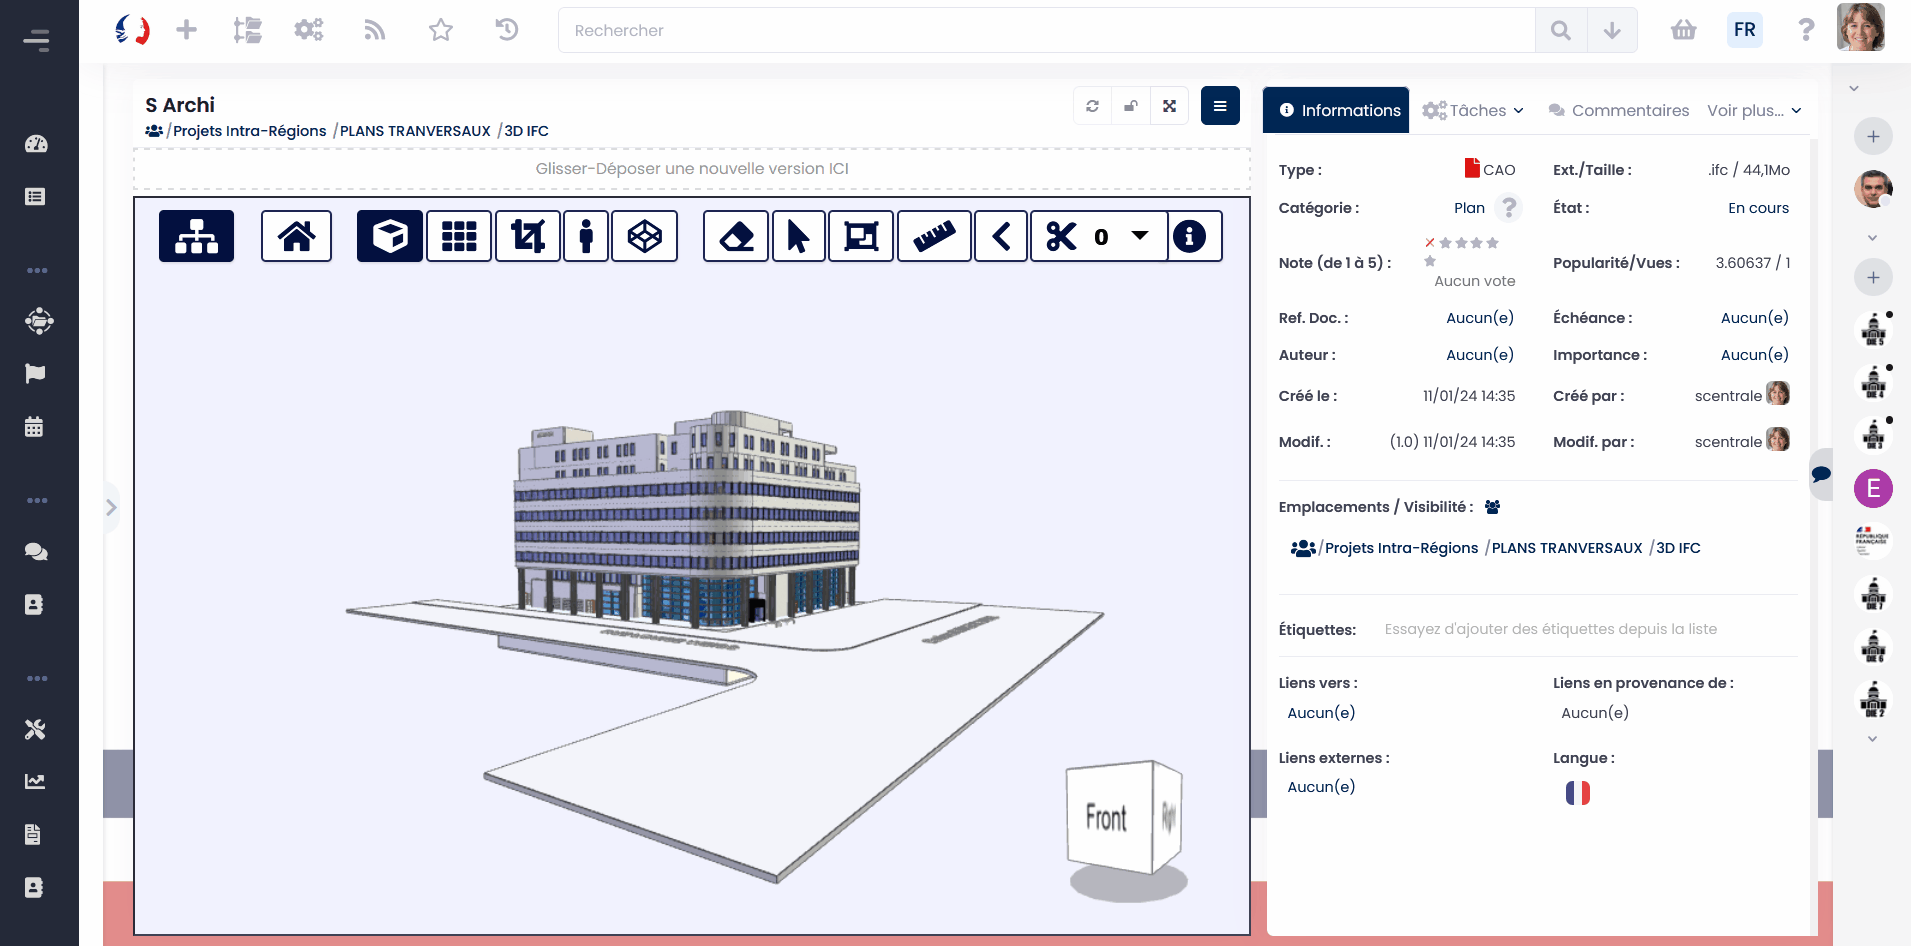Select the ruler measurement tool
This screenshot has width=1911, height=946.
pyautogui.click(x=934, y=236)
